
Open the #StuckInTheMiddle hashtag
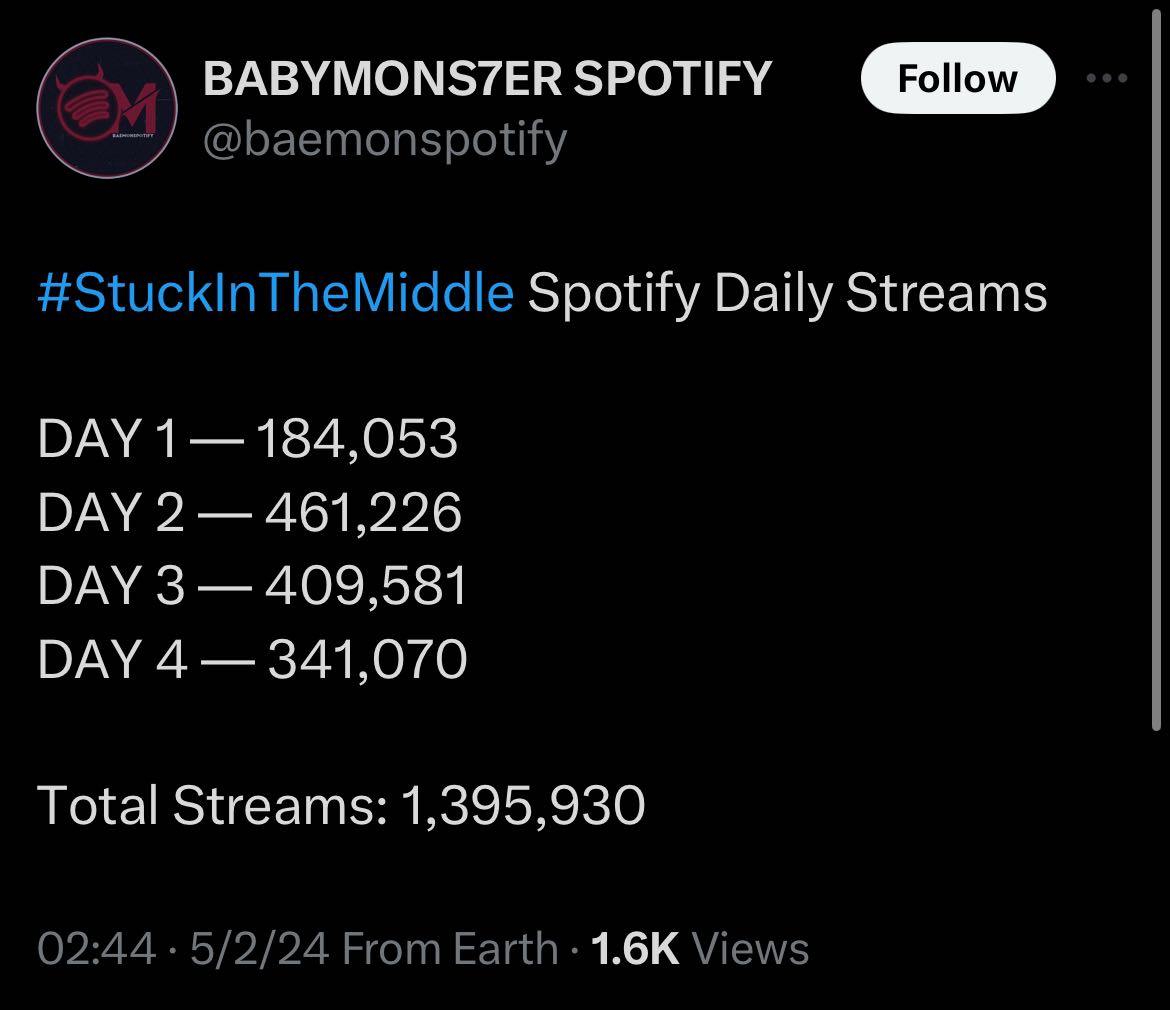pyautogui.click(x=275, y=293)
